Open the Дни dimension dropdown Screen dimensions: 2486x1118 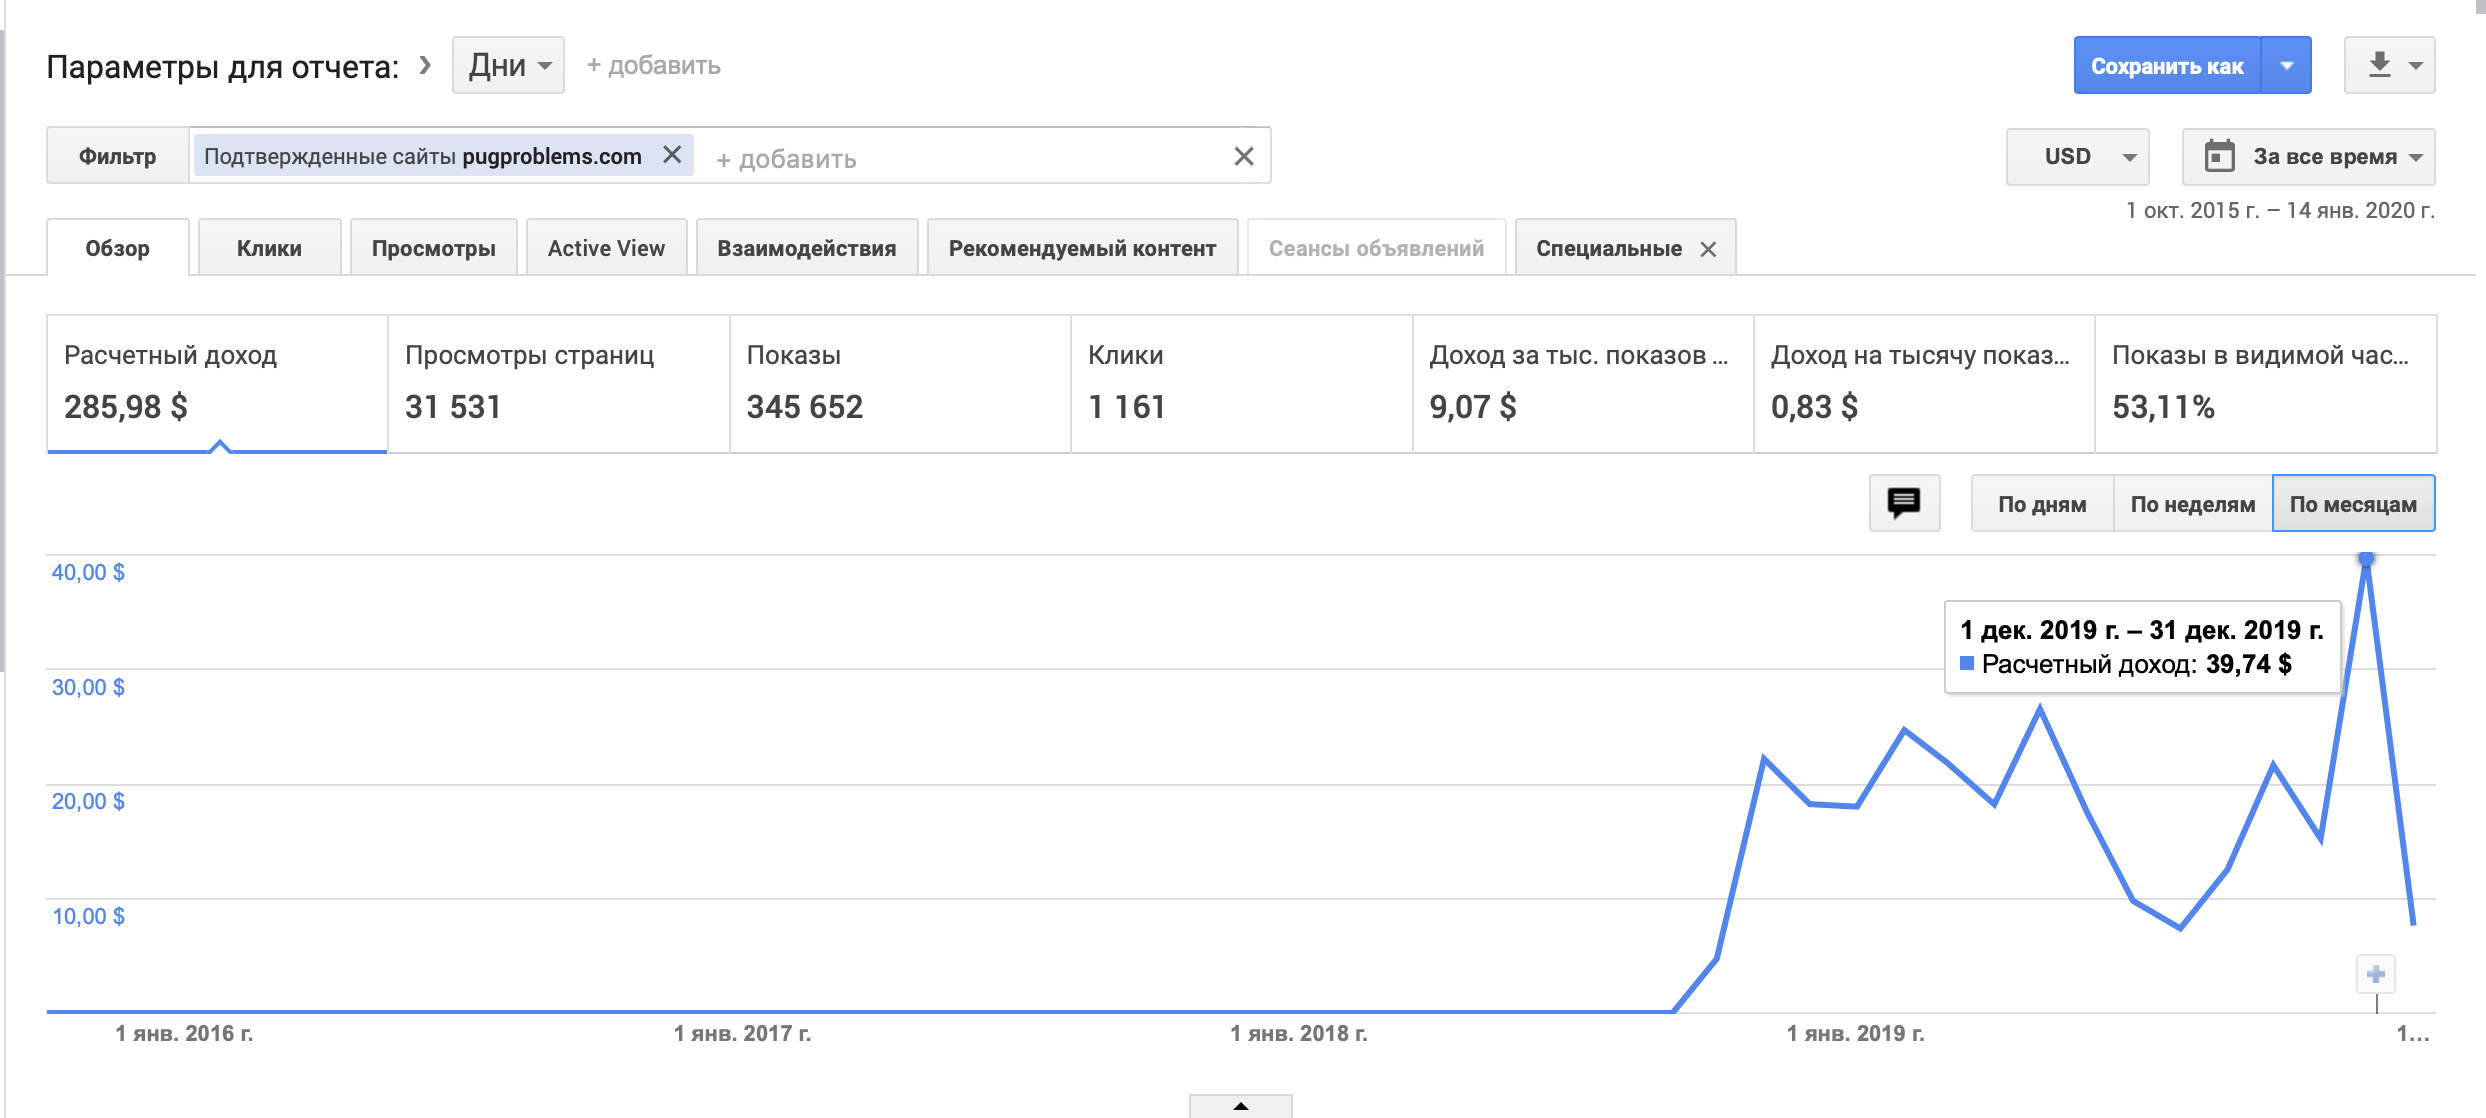tap(508, 65)
